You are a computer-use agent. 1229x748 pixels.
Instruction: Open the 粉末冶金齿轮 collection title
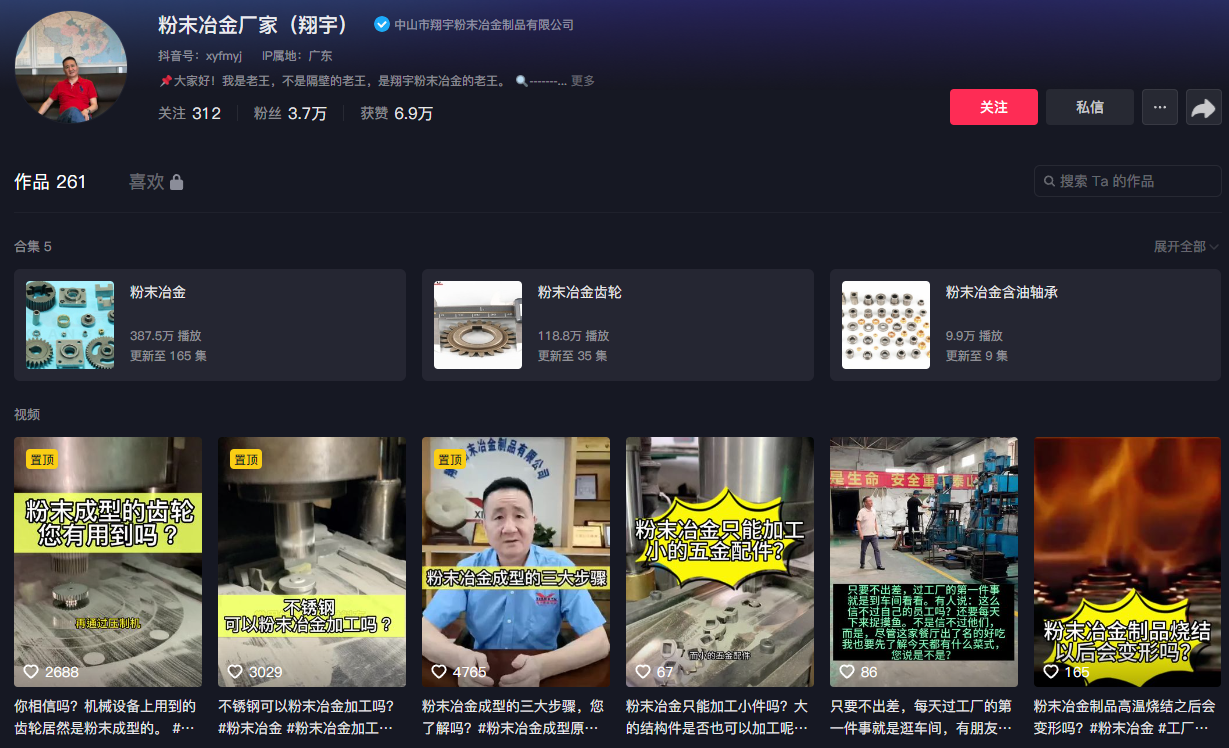[580, 293]
